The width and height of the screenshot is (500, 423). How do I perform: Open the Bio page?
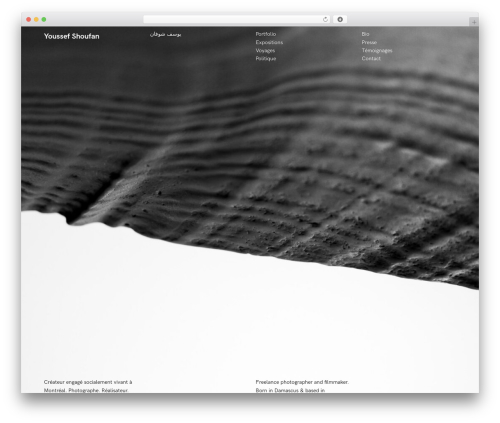click(365, 34)
